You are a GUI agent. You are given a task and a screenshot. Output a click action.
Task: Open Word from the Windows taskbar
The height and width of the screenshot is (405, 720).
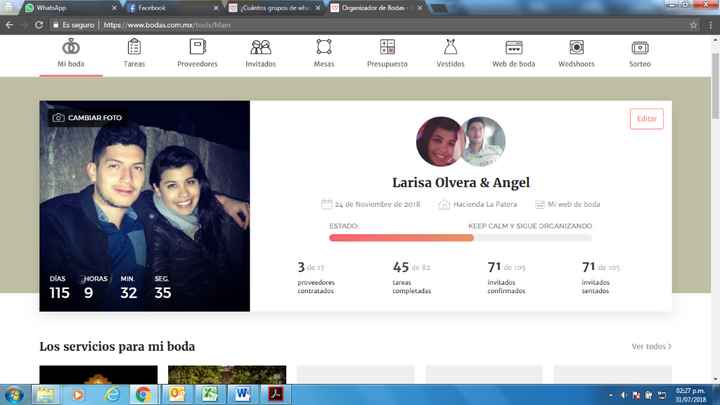(x=243, y=395)
